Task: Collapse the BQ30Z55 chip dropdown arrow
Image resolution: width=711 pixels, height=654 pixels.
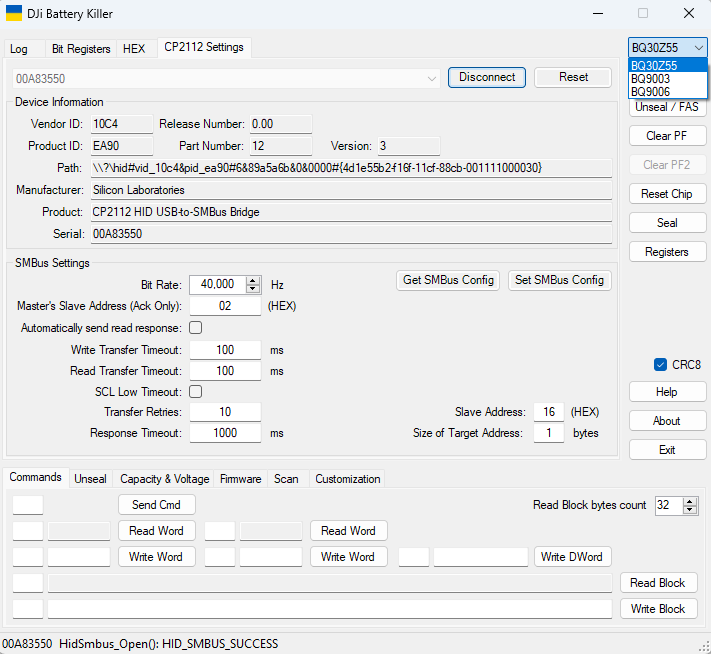Action: tap(698, 48)
